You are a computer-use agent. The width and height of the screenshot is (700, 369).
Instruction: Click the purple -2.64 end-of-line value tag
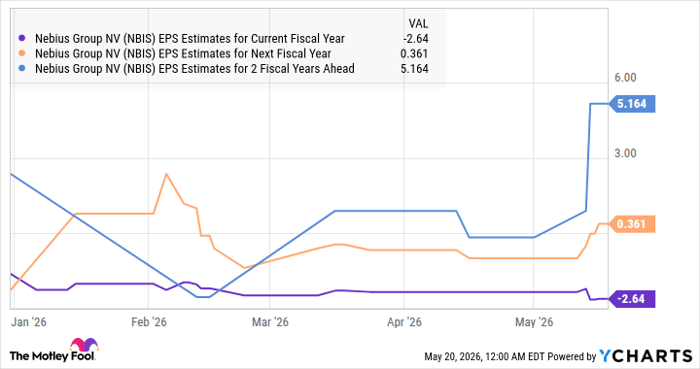pos(632,299)
